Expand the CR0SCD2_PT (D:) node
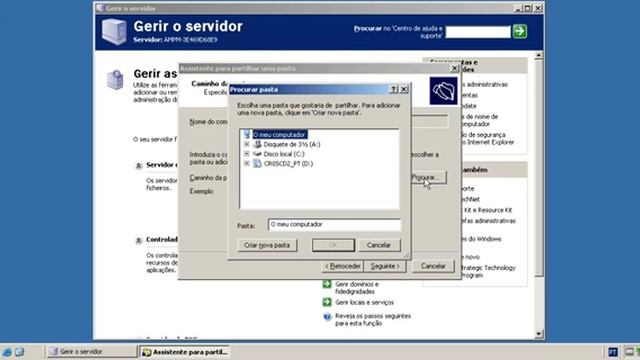 click(247, 164)
